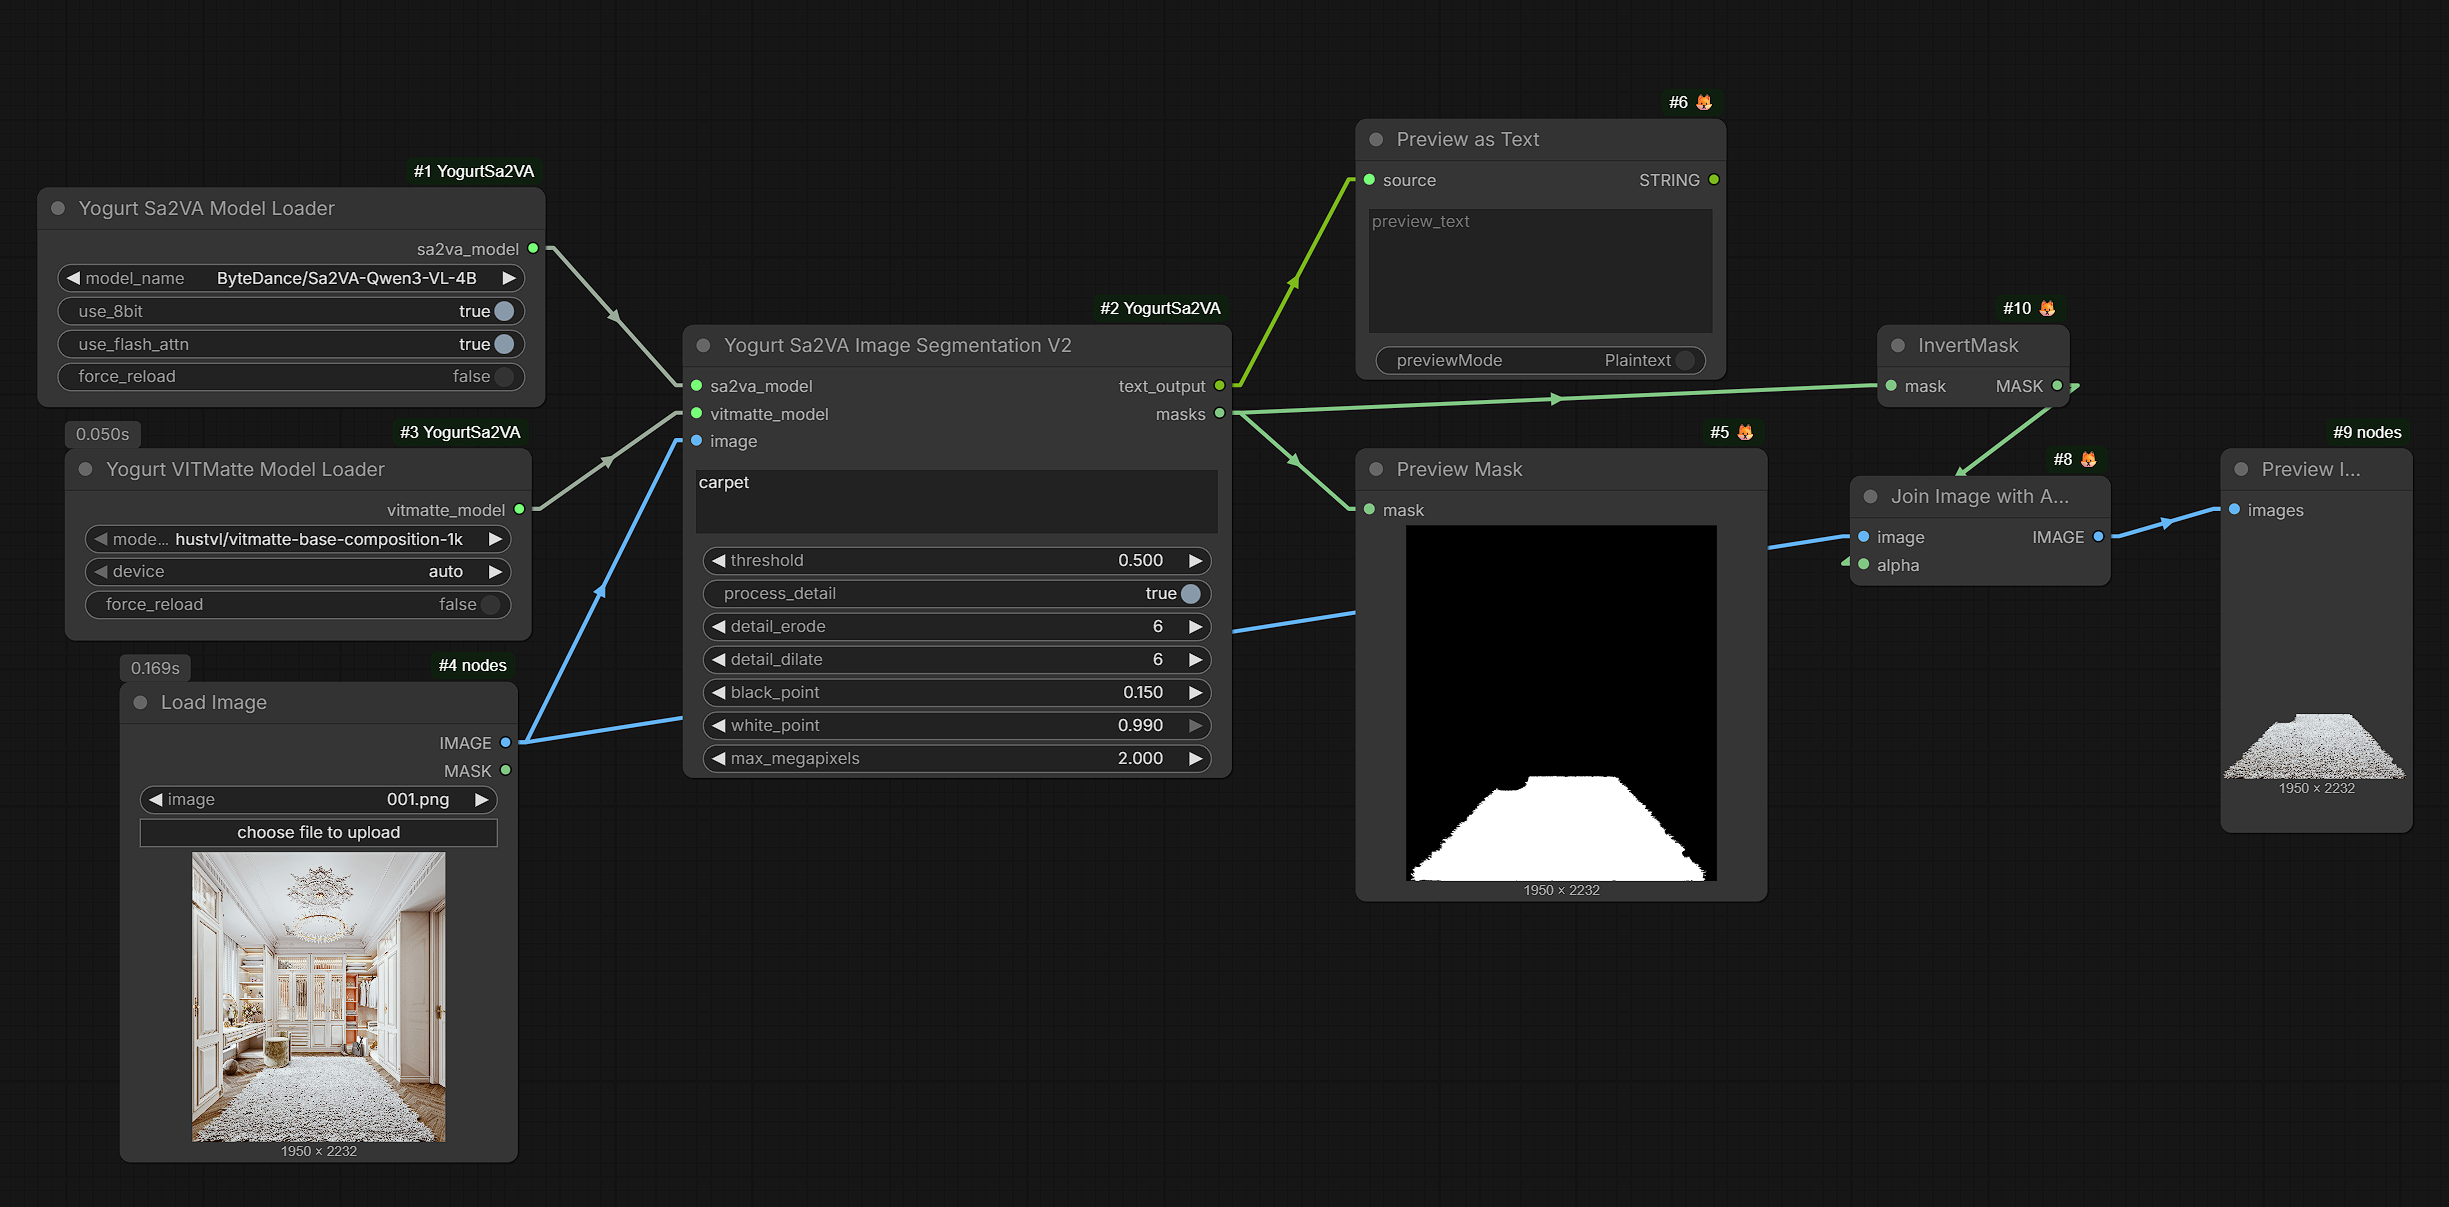The width and height of the screenshot is (2449, 1207).
Task: Open the vitmatte-base-composition-1k model dropdown
Action: tap(298, 539)
